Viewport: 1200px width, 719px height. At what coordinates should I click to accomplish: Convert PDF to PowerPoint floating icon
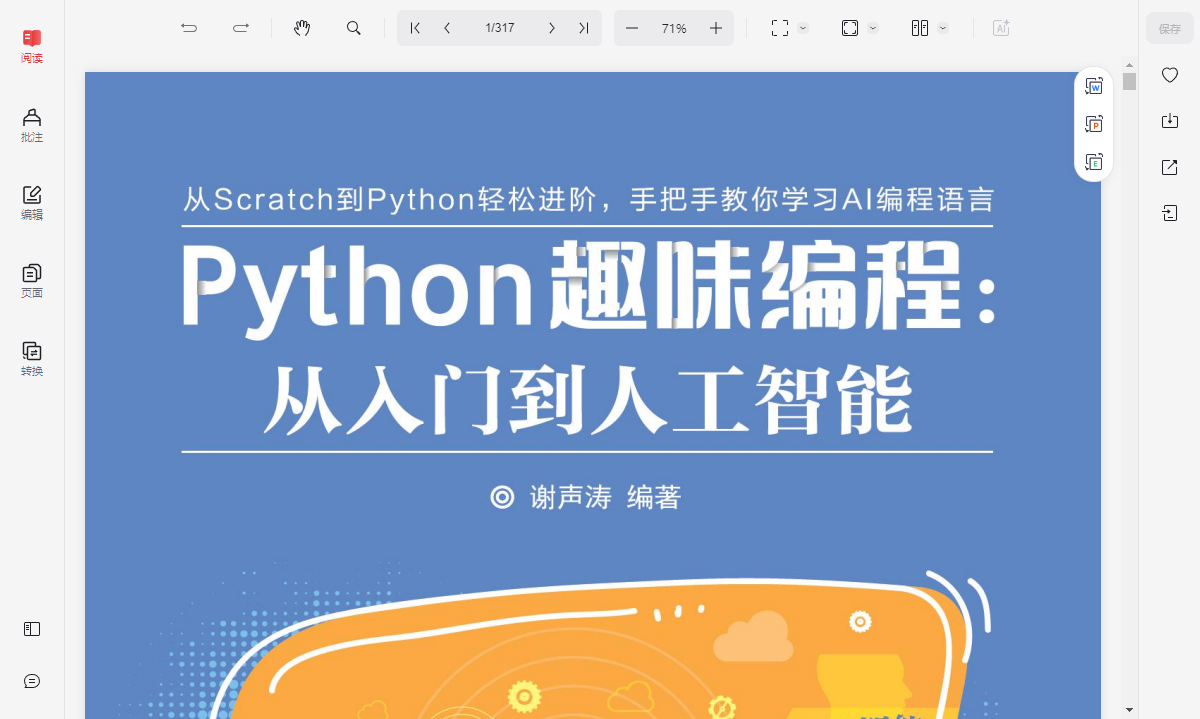1094,124
